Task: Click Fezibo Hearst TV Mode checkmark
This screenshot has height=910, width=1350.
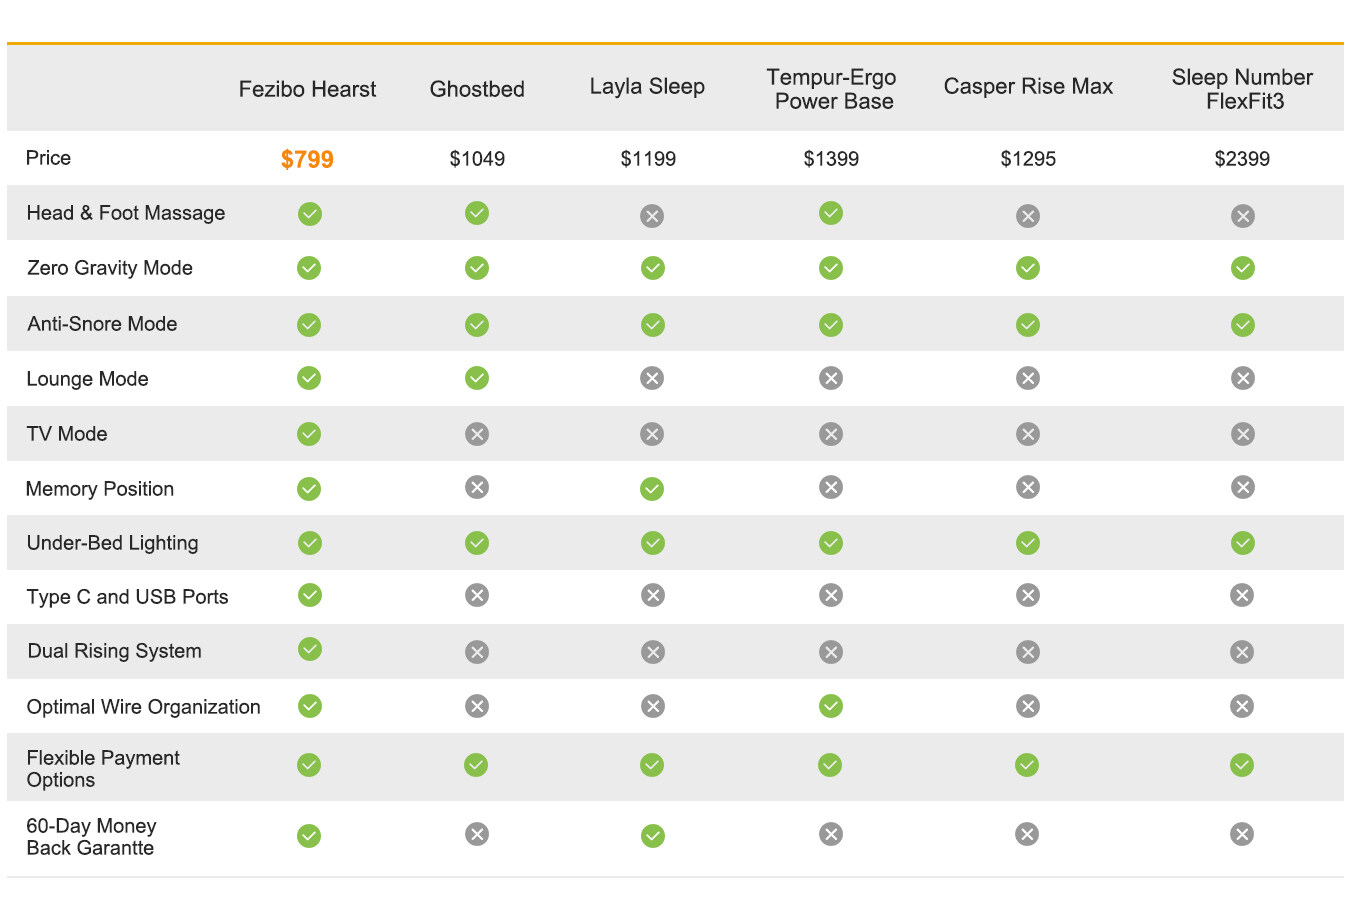Action: (309, 434)
